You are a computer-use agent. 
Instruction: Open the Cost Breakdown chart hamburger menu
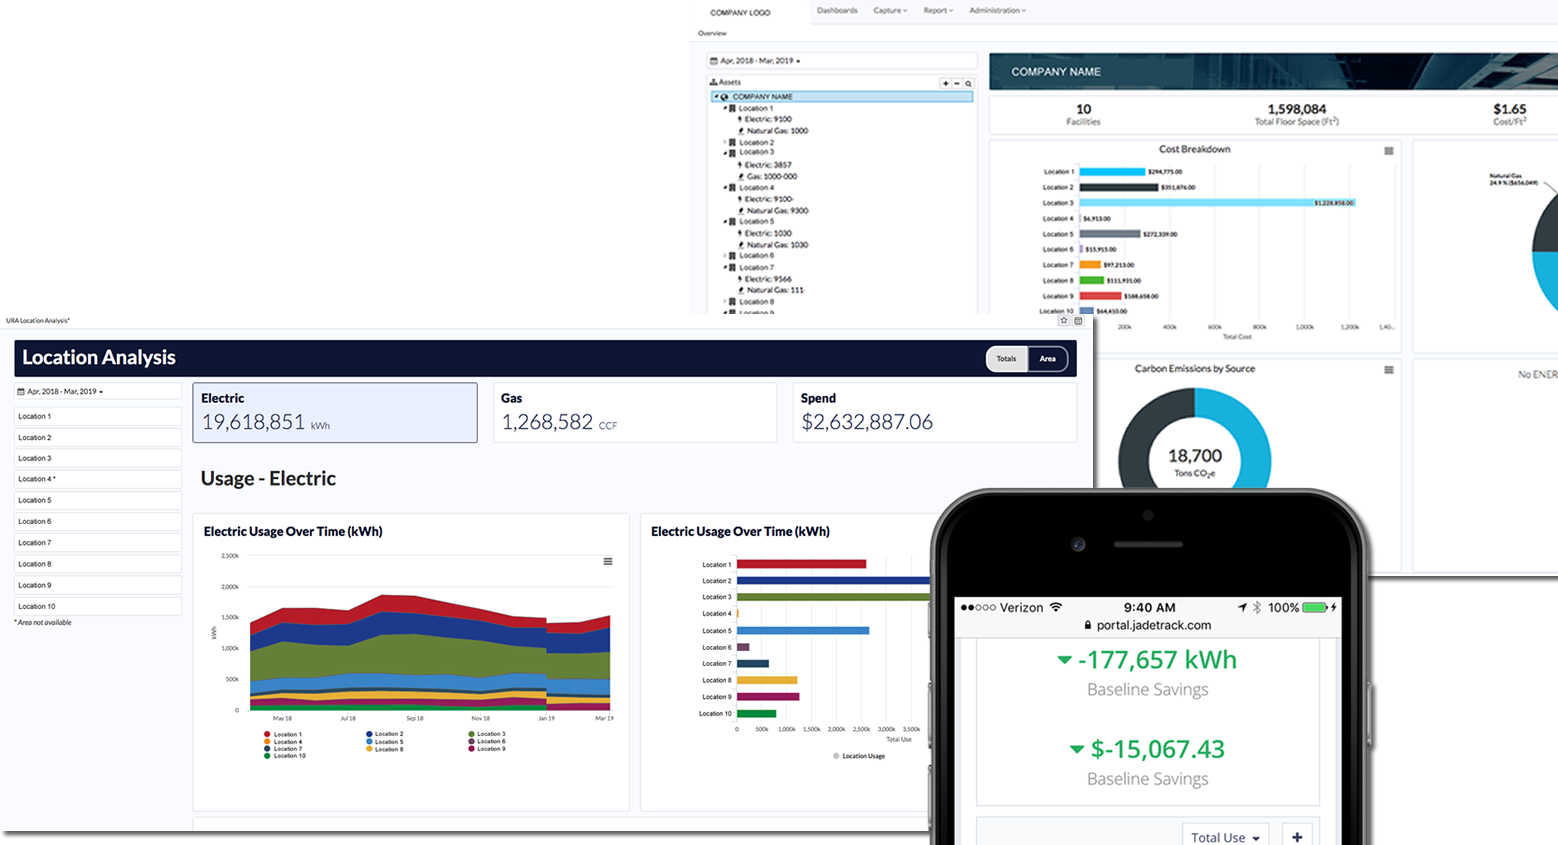click(1388, 151)
